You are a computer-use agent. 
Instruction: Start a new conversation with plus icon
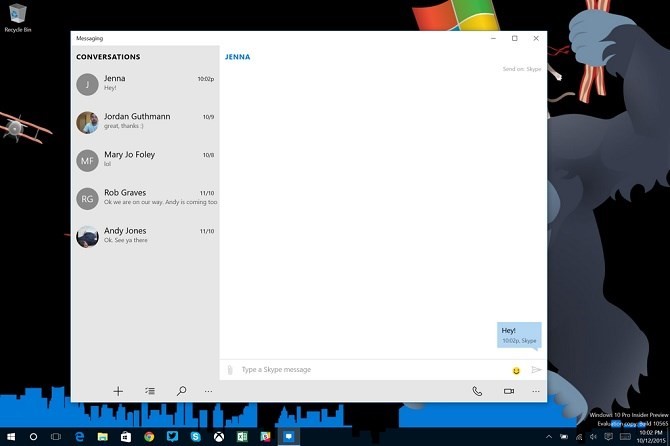[x=118, y=391]
